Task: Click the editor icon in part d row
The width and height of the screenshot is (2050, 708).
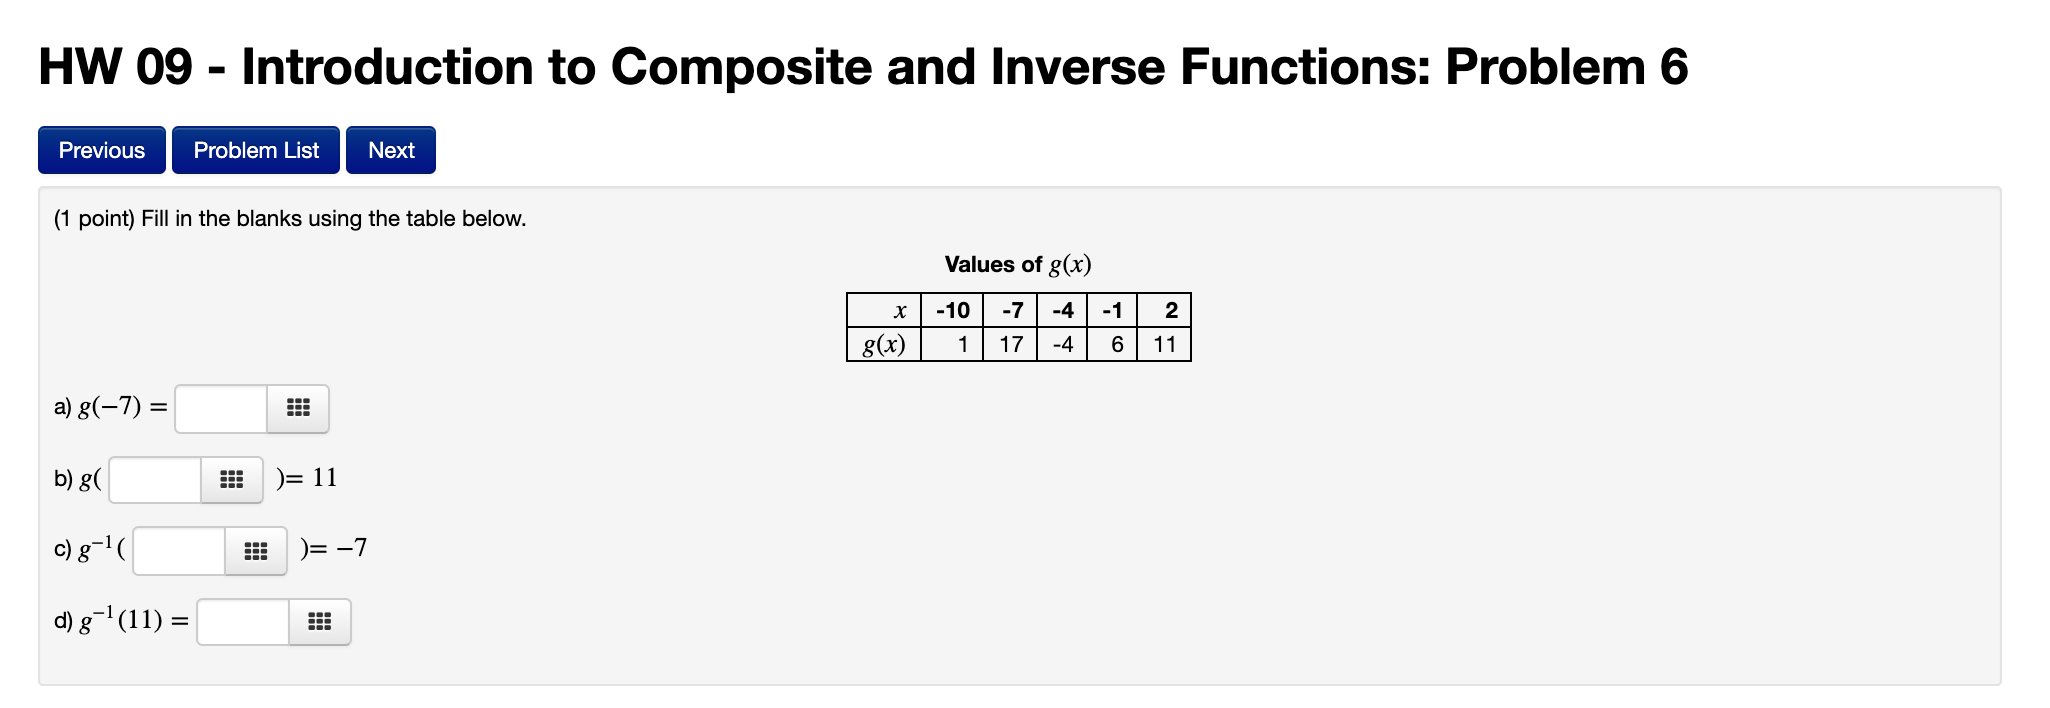Action: pyautogui.click(x=318, y=621)
